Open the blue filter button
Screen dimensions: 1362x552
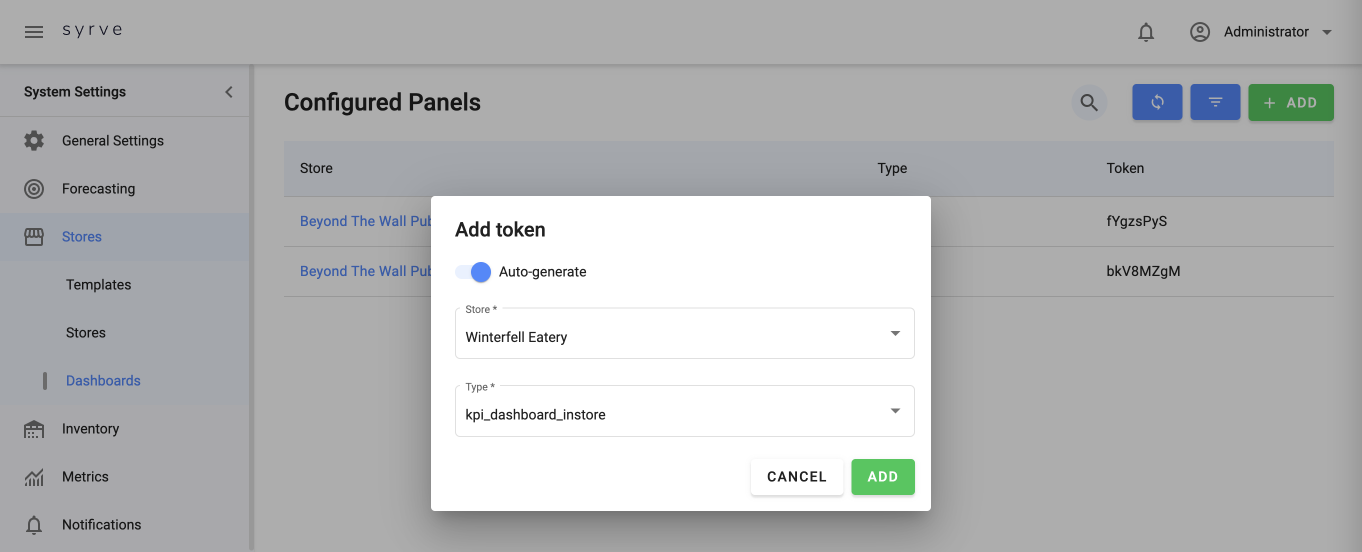click(x=1215, y=102)
